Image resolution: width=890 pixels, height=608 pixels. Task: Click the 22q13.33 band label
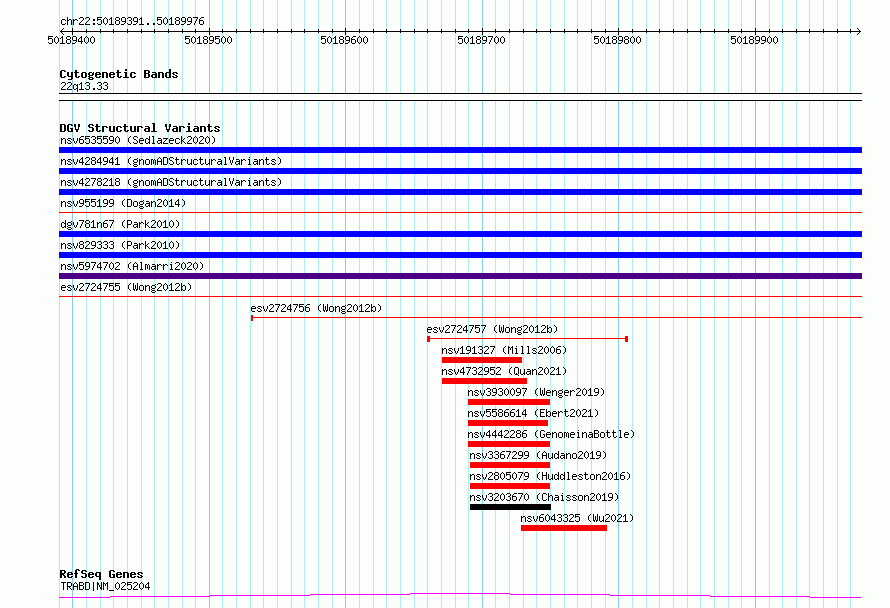point(84,86)
